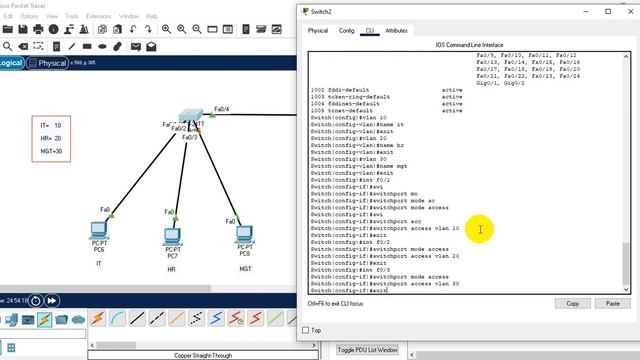Click the Zoom In magnifier icon
Screen dimensions: 640x360
point(166,29)
